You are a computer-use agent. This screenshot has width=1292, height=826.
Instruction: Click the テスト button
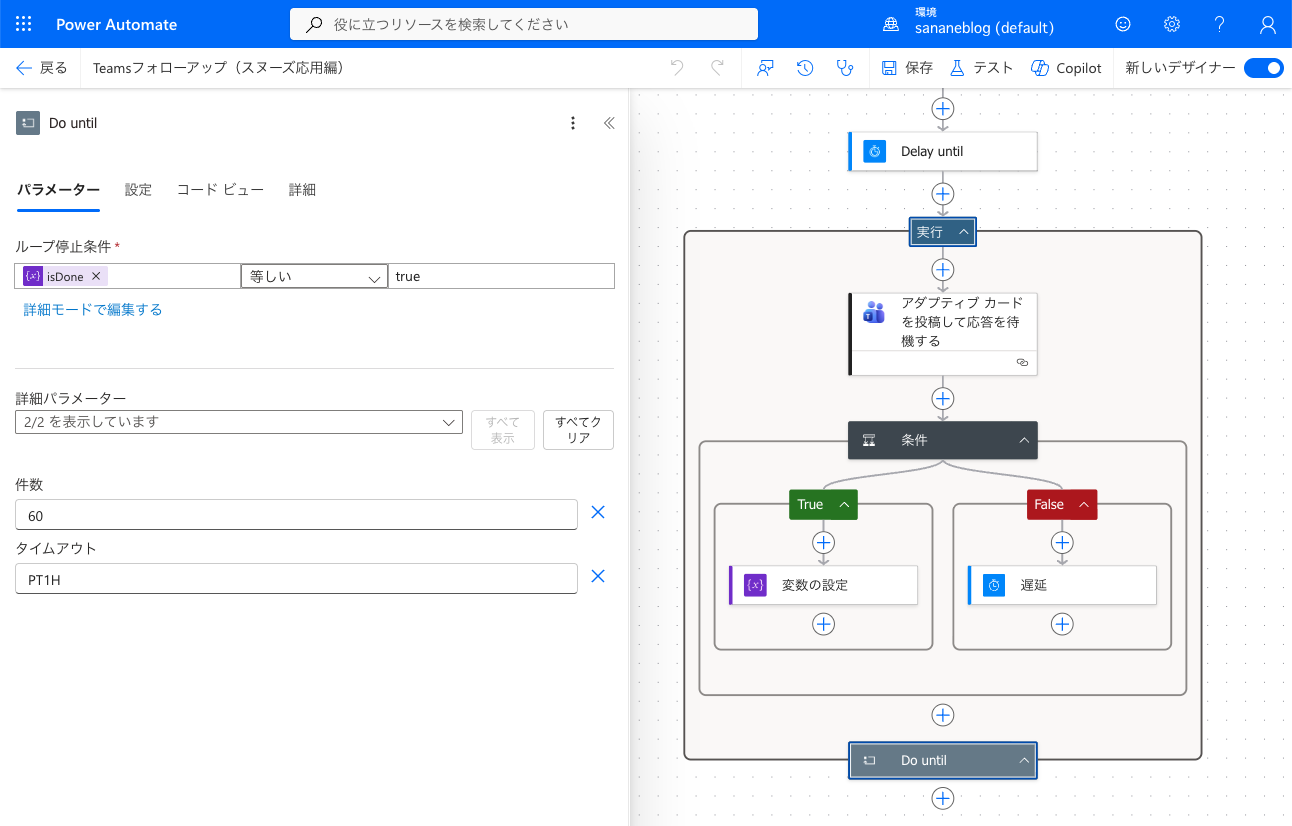click(x=981, y=68)
